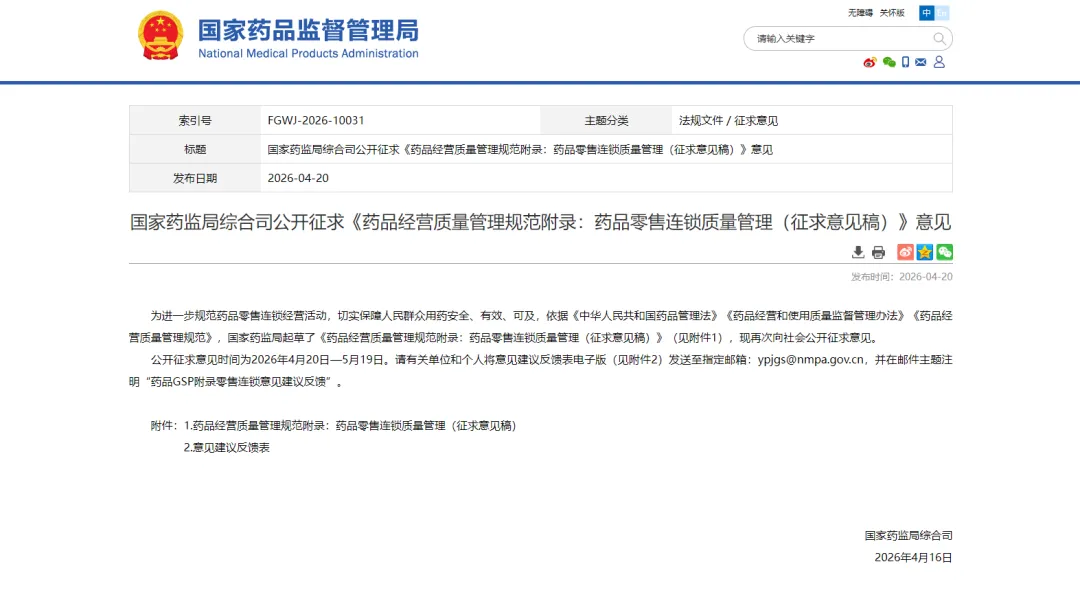Screen dimensions: 1080x599
Task: Click the keyword search input field
Action: coord(830,38)
